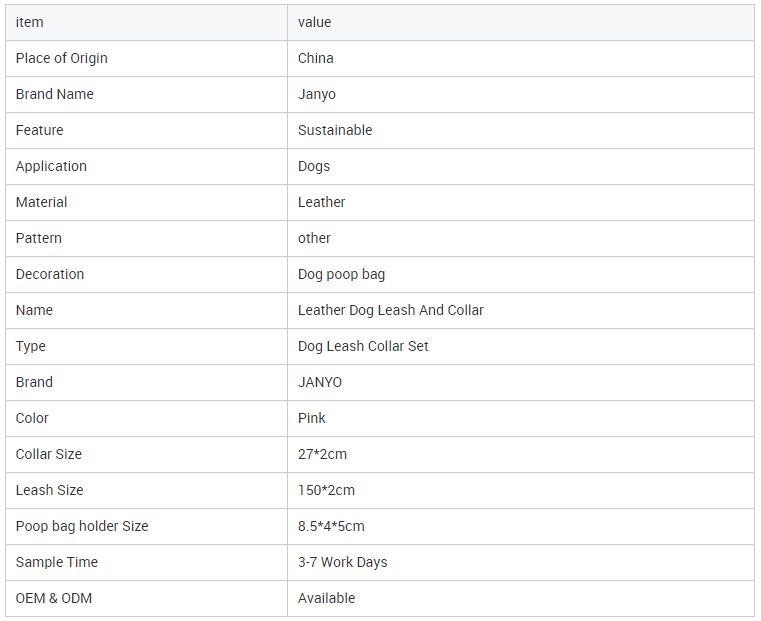This screenshot has height=621, width=761.
Task: Select the 'Place of Origin' cell
Action: (62, 58)
